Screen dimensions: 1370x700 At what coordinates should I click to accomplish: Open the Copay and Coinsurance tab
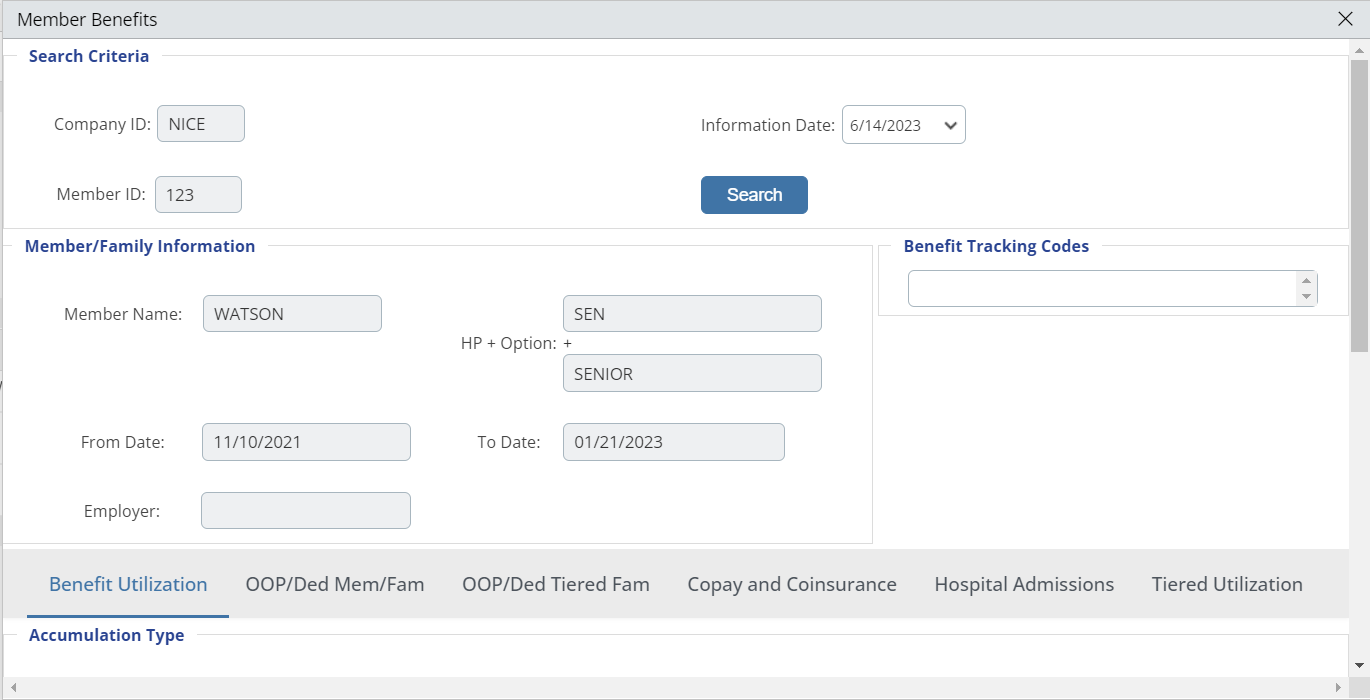[x=792, y=585]
